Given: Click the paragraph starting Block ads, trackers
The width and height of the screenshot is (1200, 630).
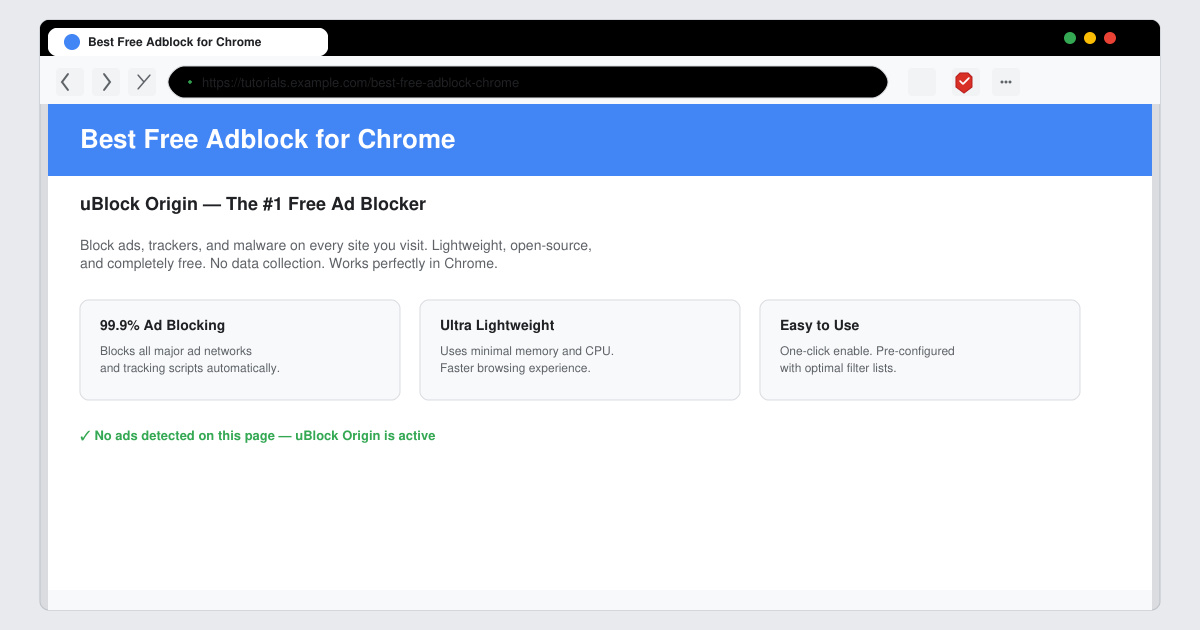Looking at the screenshot, I should pyautogui.click(x=336, y=254).
